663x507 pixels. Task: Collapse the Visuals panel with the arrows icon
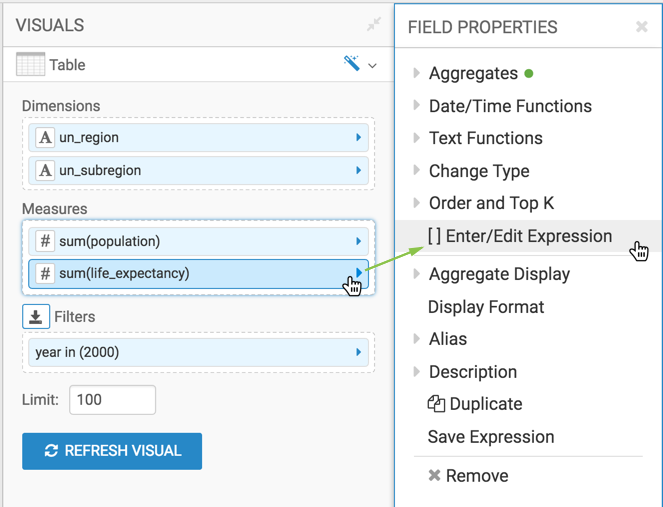pos(373,25)
